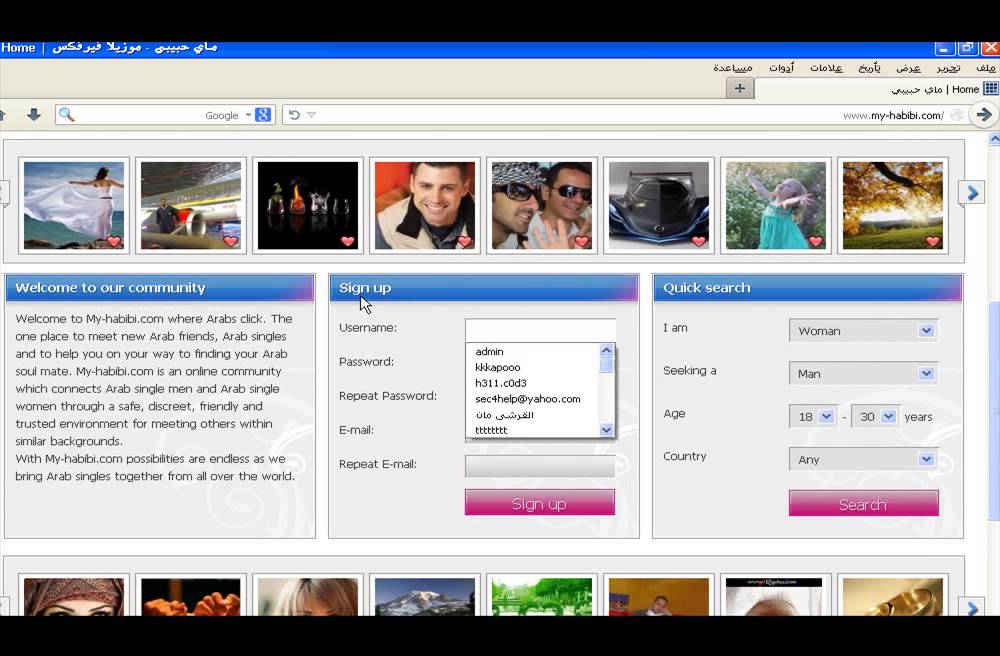1000x656 pixels.
Task: Open the Country Any dropdown
Action: (x=864, y=459)
